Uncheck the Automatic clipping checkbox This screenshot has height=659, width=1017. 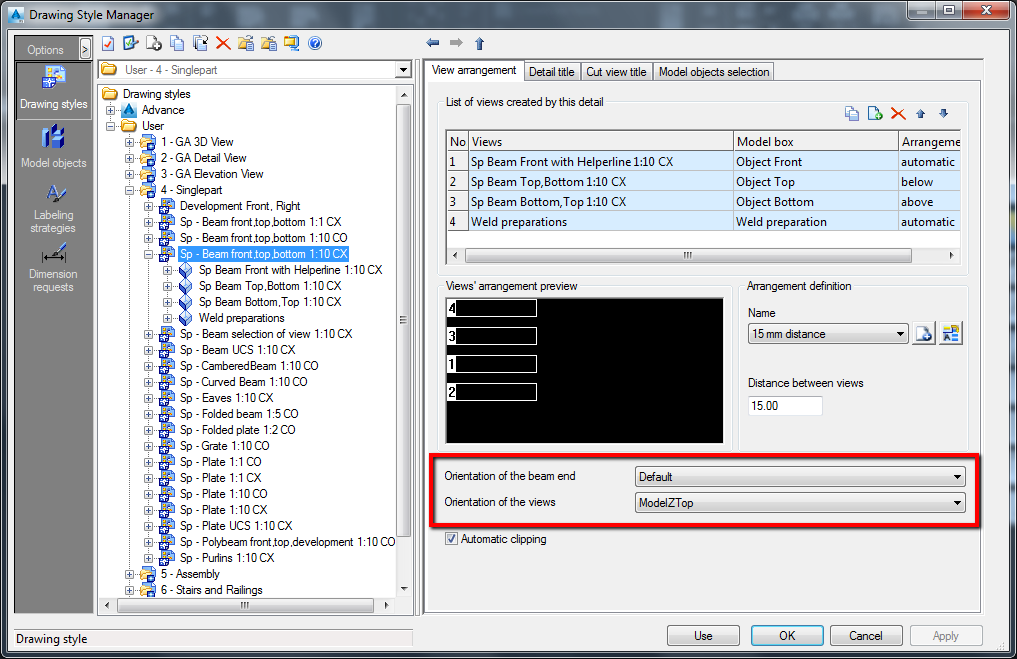[x=452, y=538]
